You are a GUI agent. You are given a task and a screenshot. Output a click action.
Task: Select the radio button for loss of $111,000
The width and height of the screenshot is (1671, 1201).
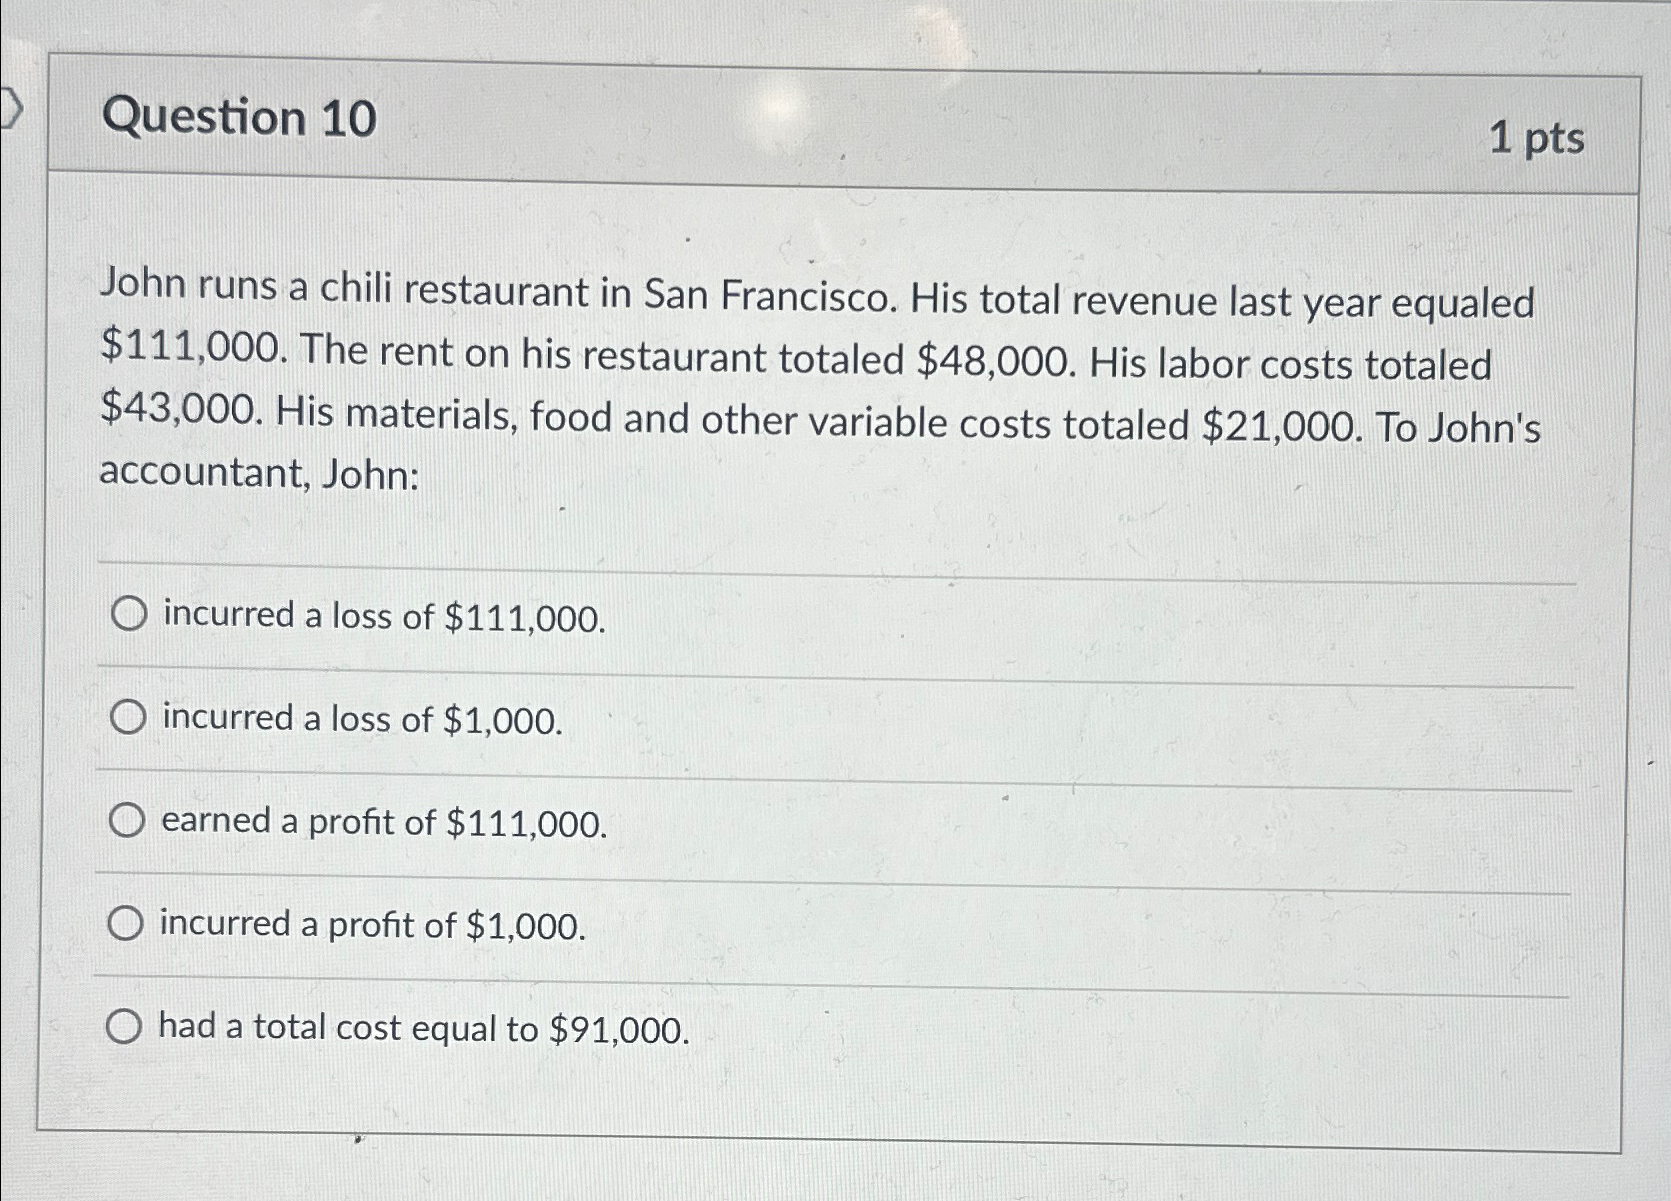point(128,613)
